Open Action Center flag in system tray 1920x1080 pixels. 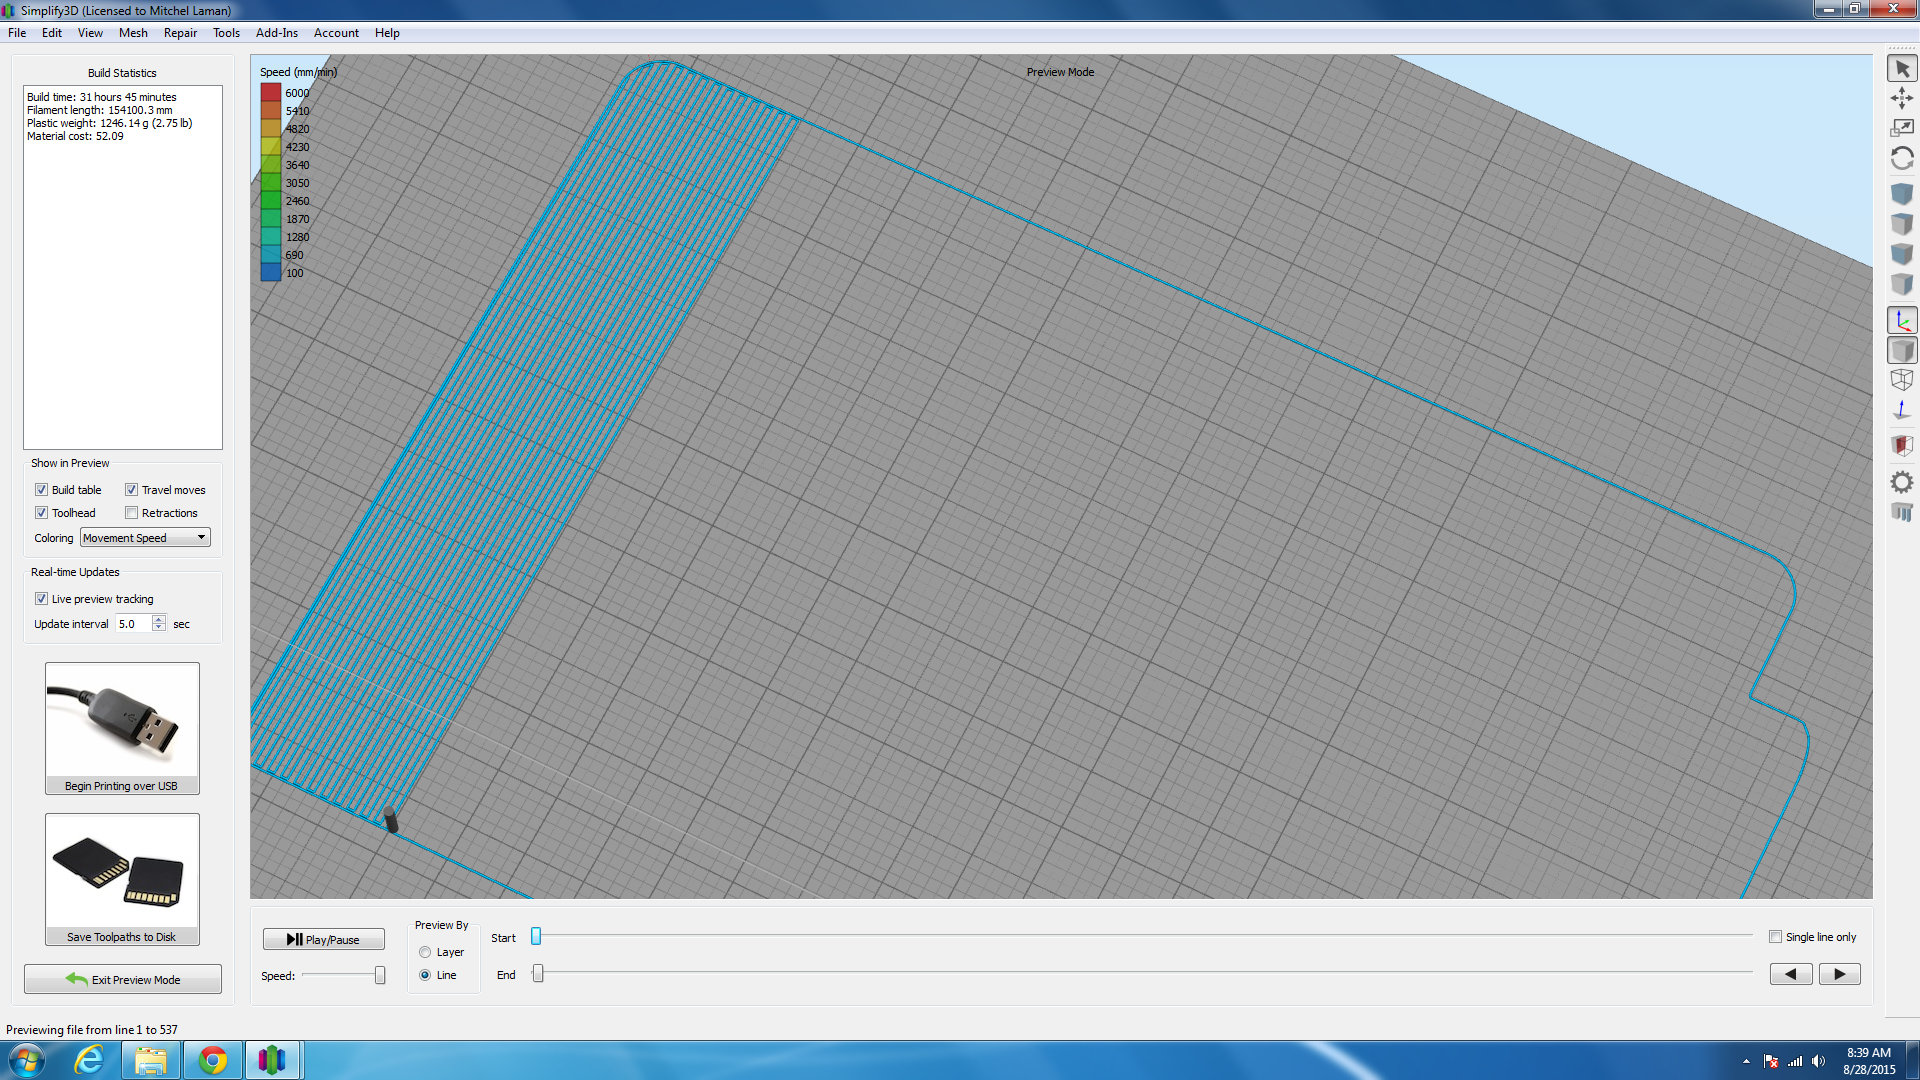pyautogui.click(x=1771, y=1061)
